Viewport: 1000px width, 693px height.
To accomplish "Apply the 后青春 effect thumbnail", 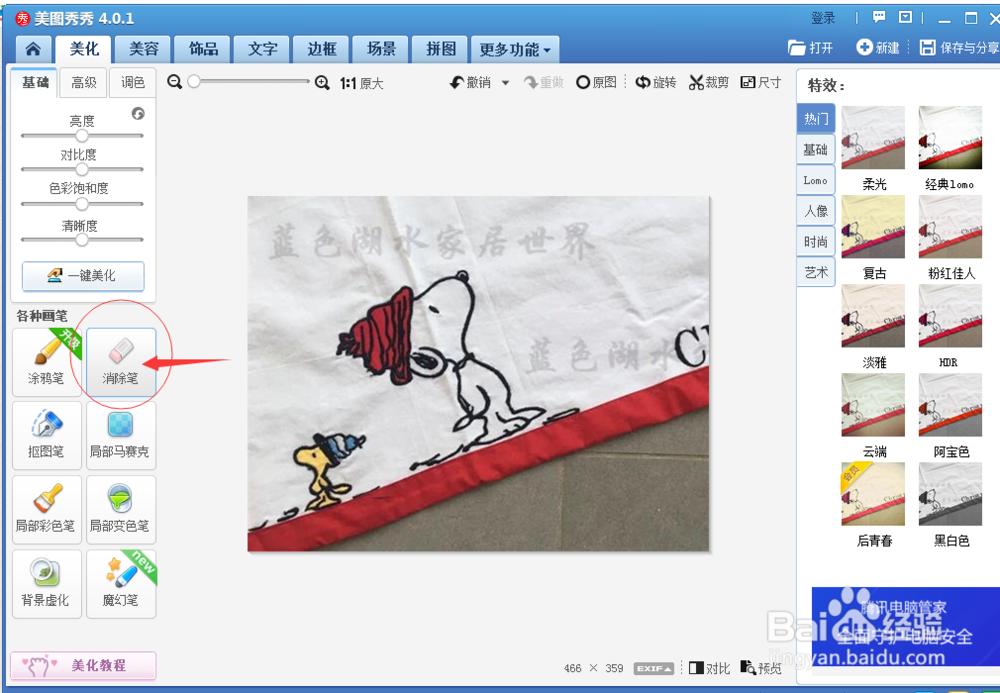I will pos(873,494).
